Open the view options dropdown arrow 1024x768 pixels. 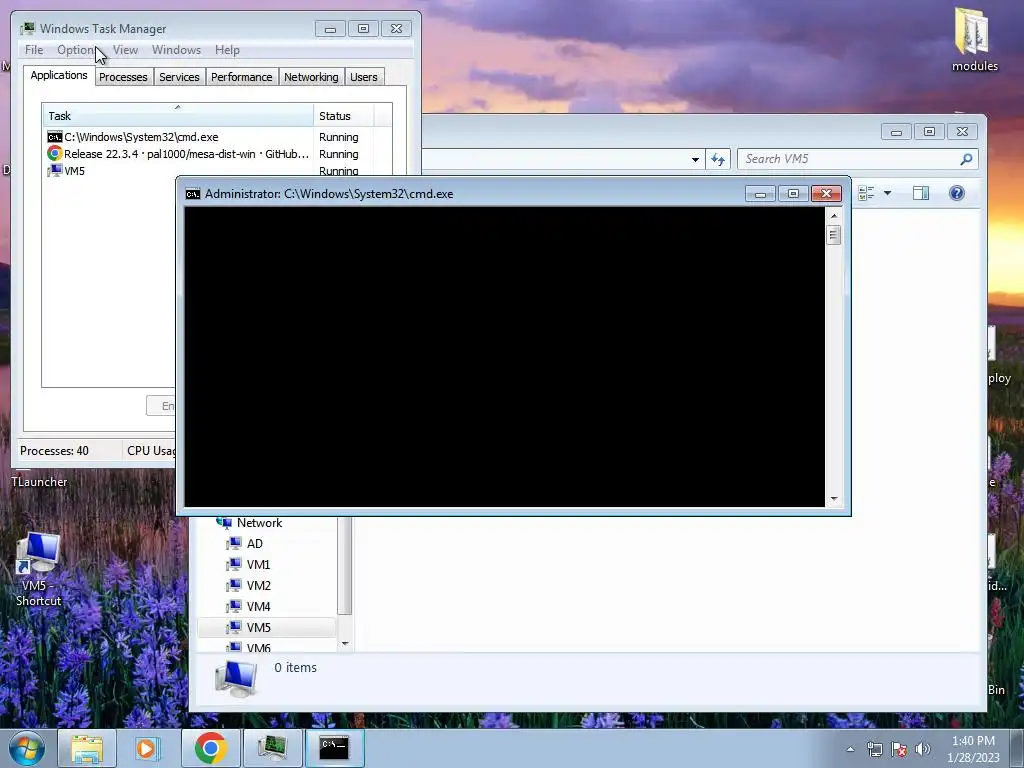click(x=887, y=193)
